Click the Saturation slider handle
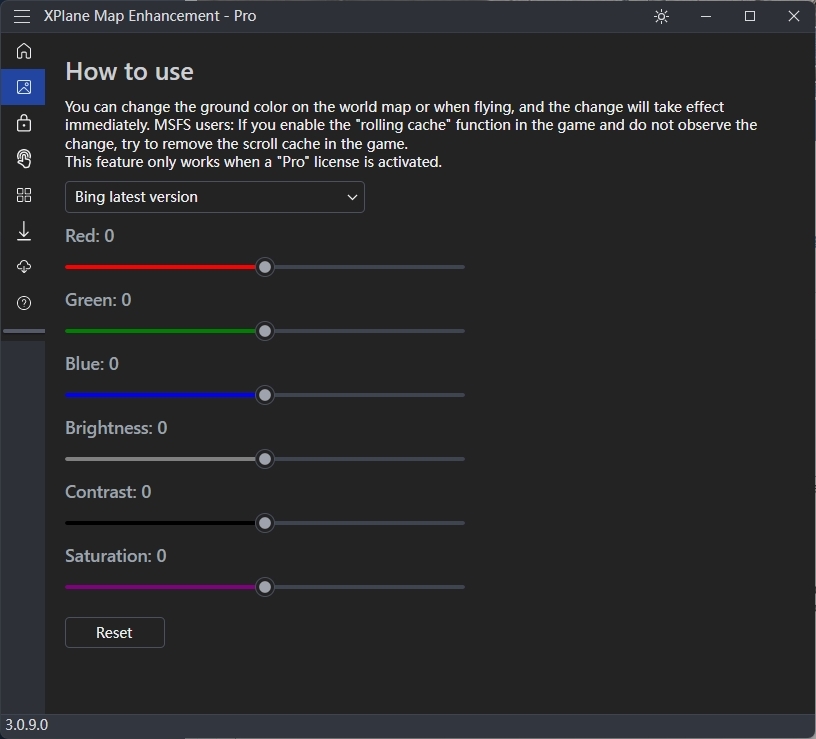 click(x=265, y=587)
